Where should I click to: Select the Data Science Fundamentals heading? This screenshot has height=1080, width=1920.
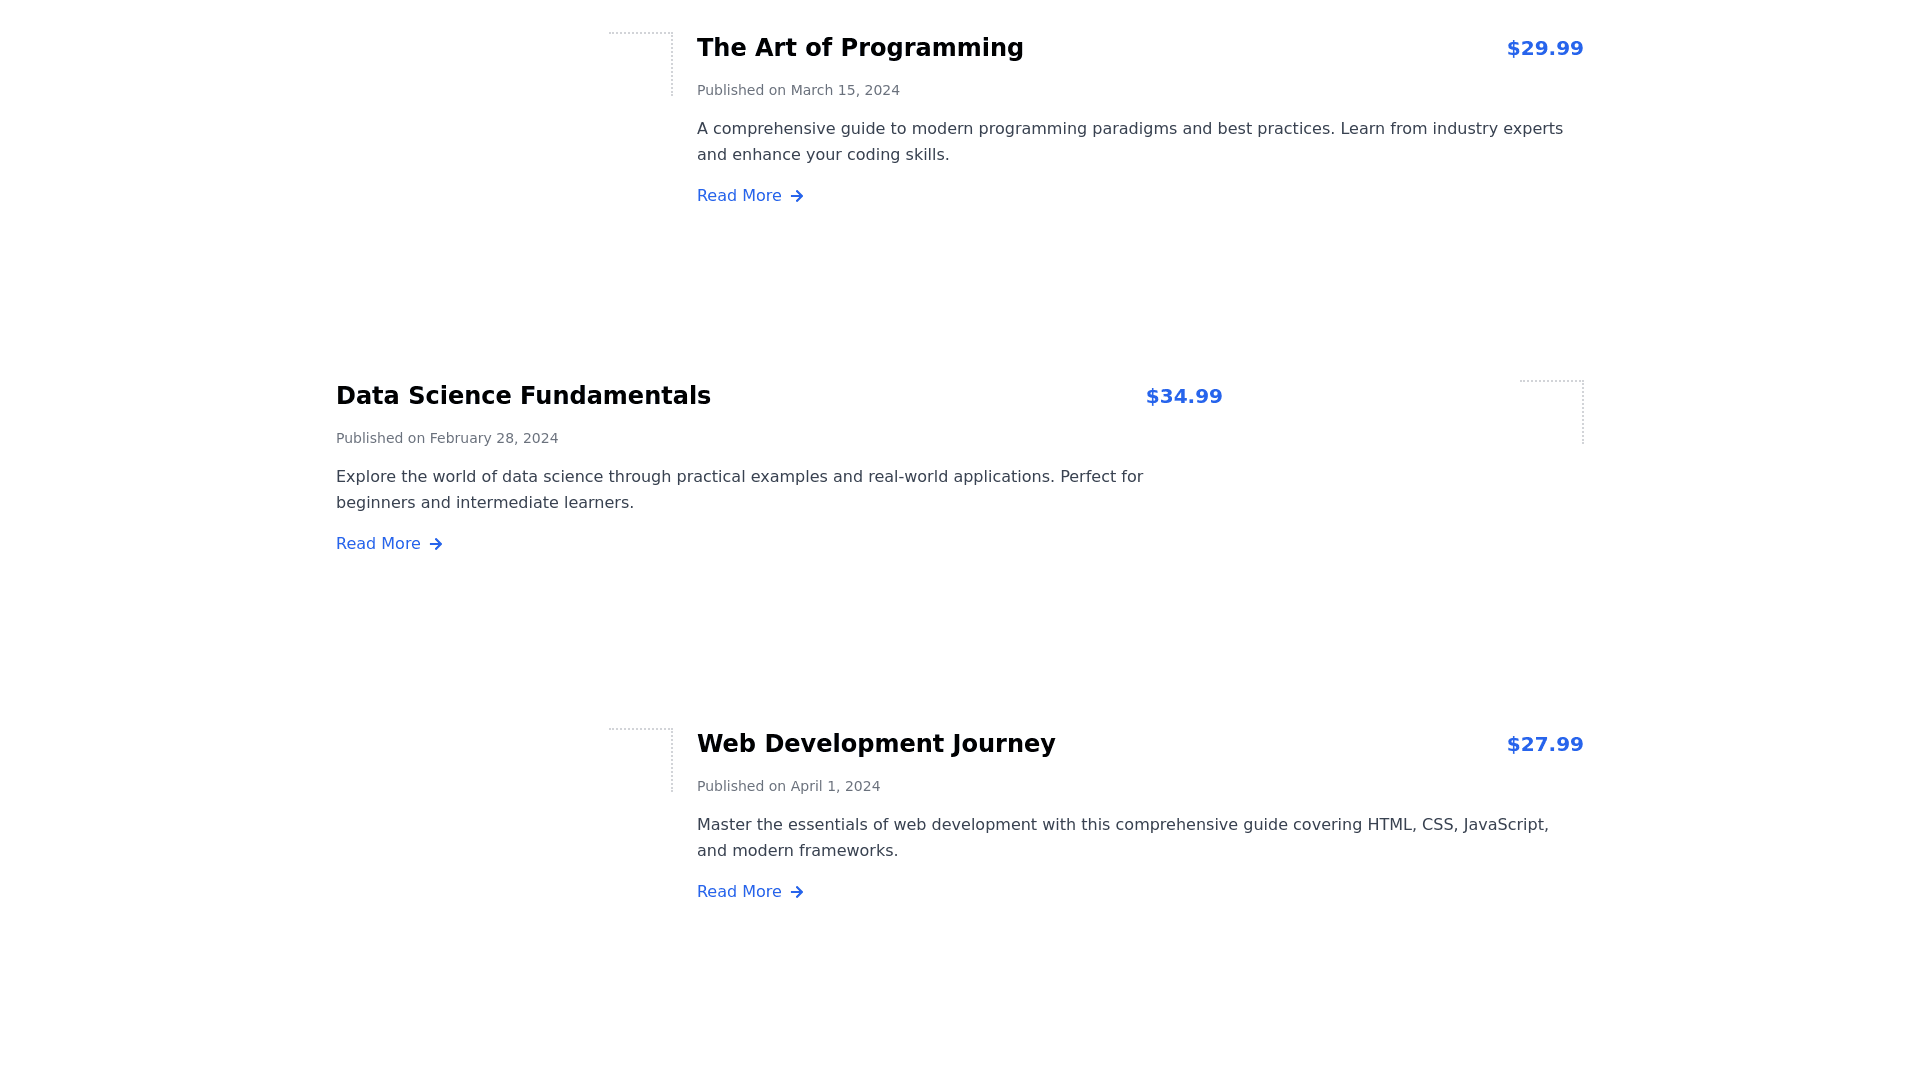coord(523,396)
